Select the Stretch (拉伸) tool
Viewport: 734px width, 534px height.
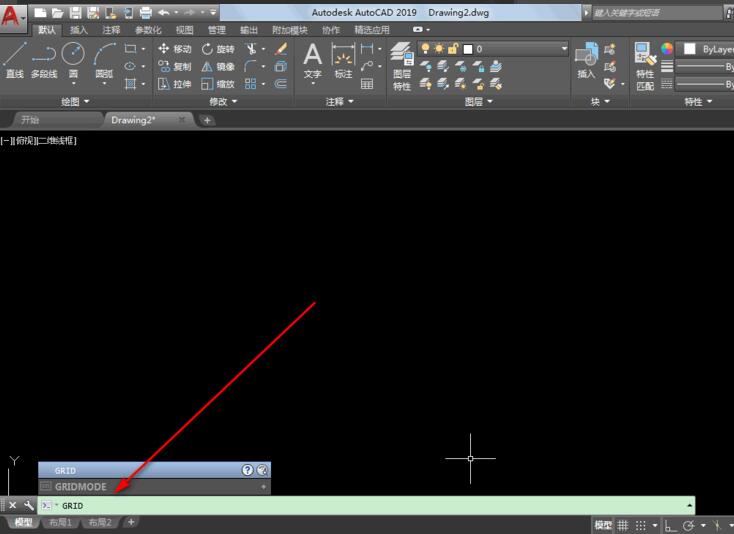[175, 84]
